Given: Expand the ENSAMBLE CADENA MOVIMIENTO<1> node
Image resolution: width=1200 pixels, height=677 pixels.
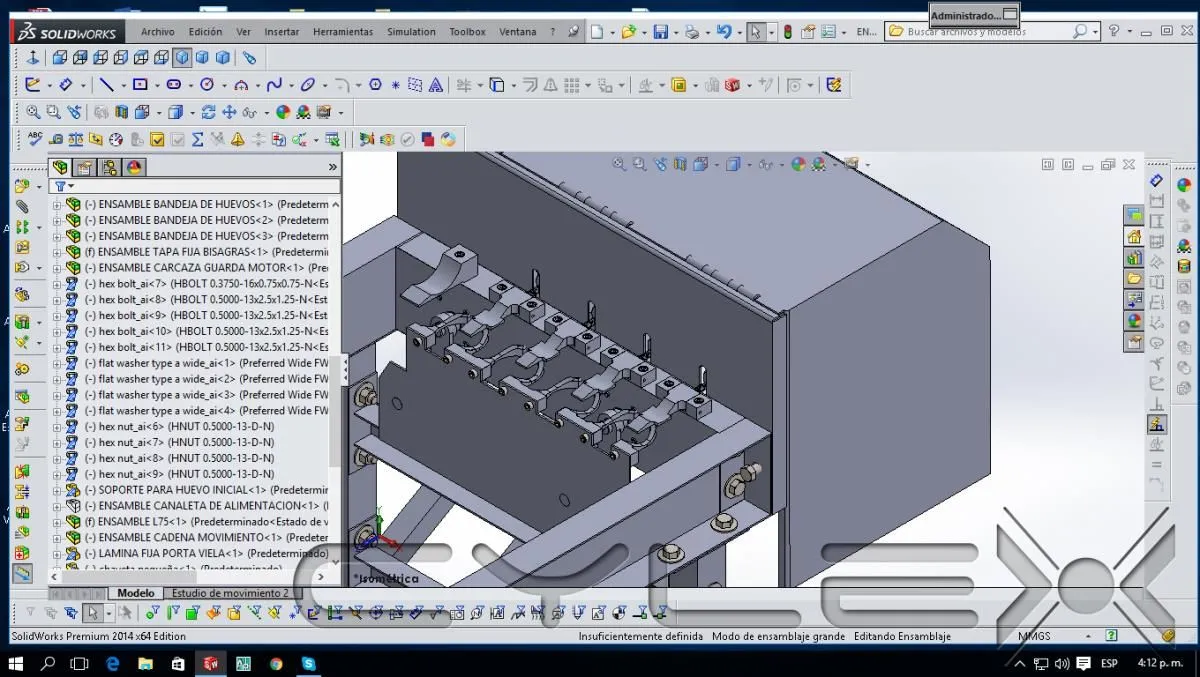Looking at the screenshot, I should (x=57, y=537).
